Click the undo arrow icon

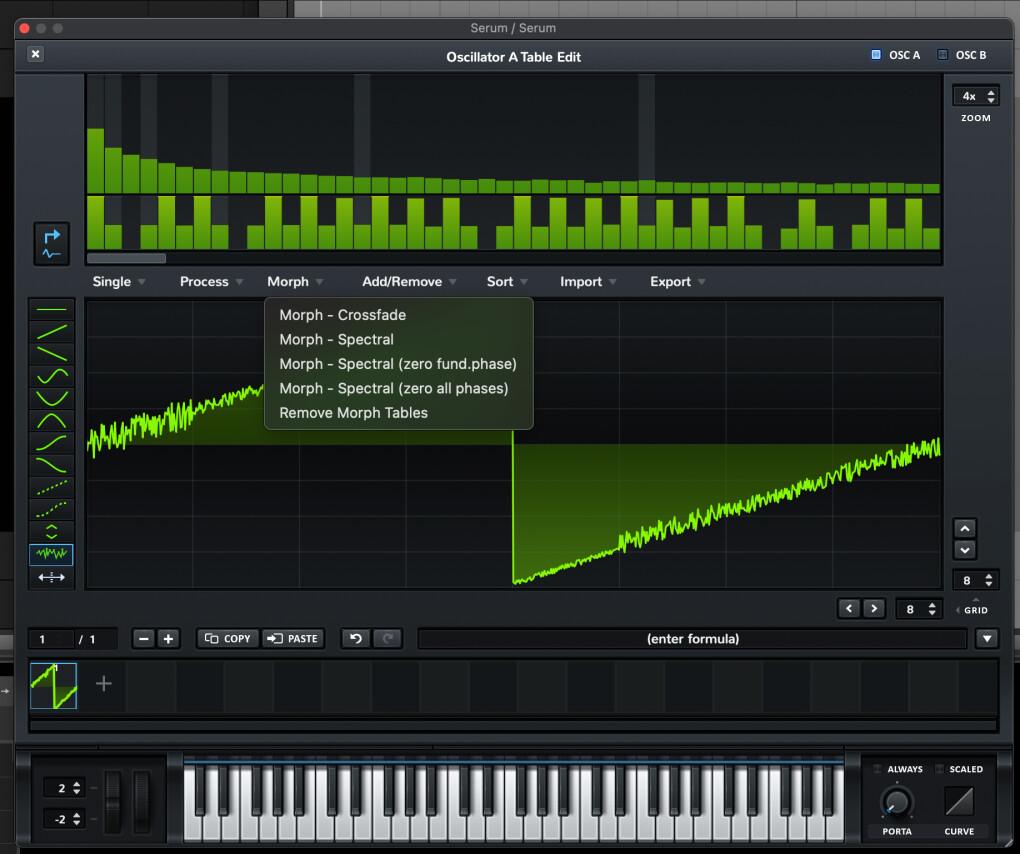point(355,638)
